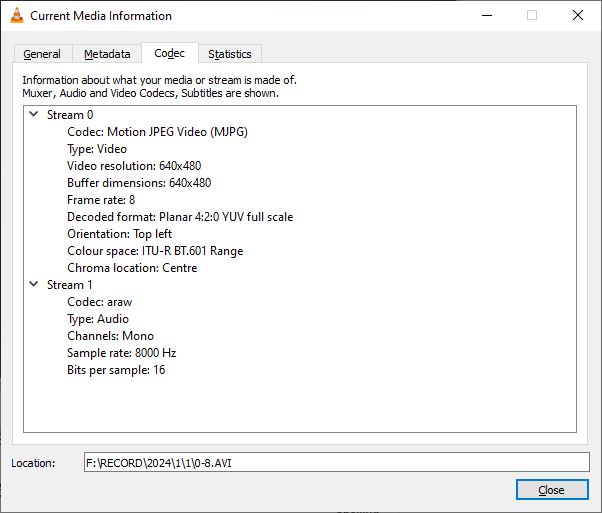
Task: Minimize the Current Media Information window
Action: click(486, 15)
